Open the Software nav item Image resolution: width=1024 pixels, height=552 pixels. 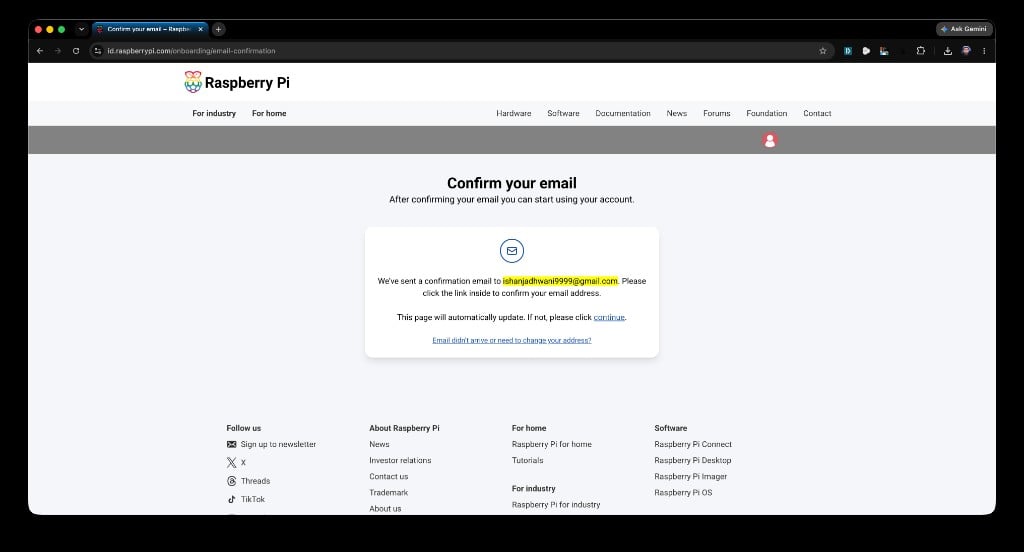click(563, 114)
